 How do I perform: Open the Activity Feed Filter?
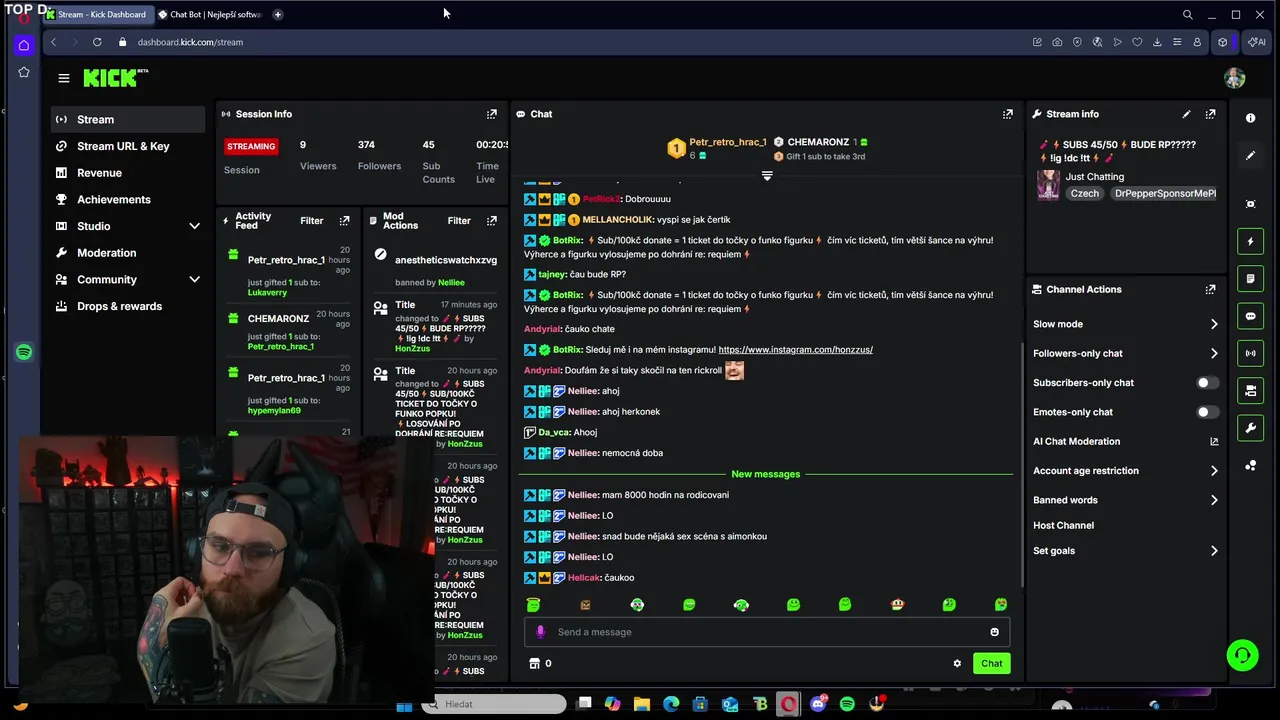point(312,221)
